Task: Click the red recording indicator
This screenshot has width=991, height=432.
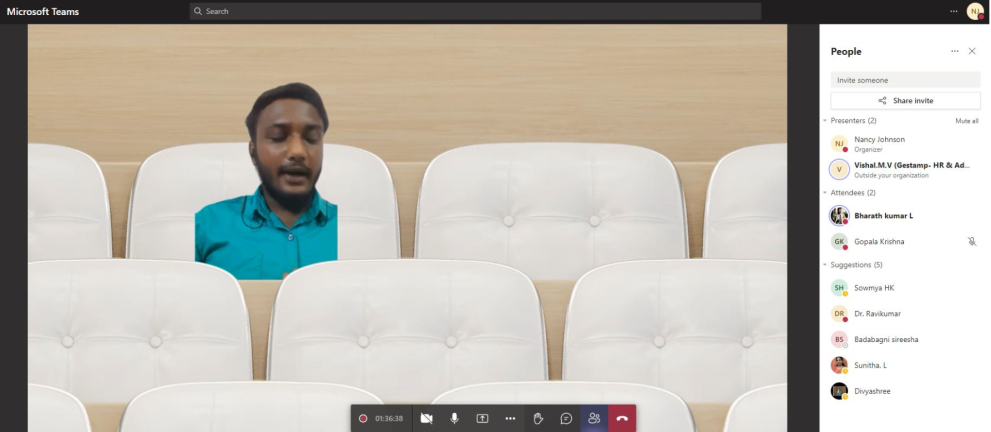Action: tap(363, 418)
